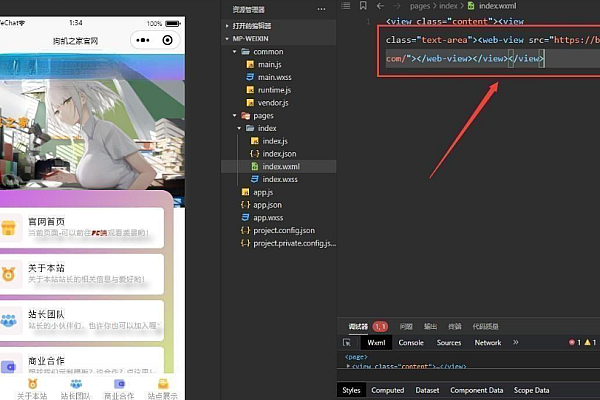Click the page tag in Wxml tree
The image size is (600, 400).
coord(356,357)
